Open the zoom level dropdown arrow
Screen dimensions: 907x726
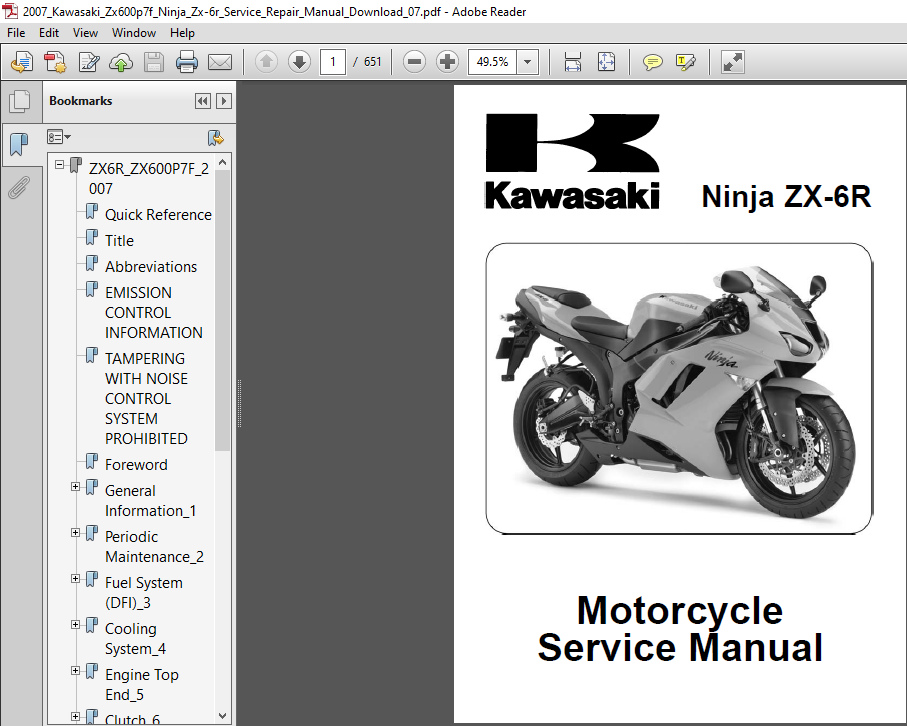click(x=527, y=61)
